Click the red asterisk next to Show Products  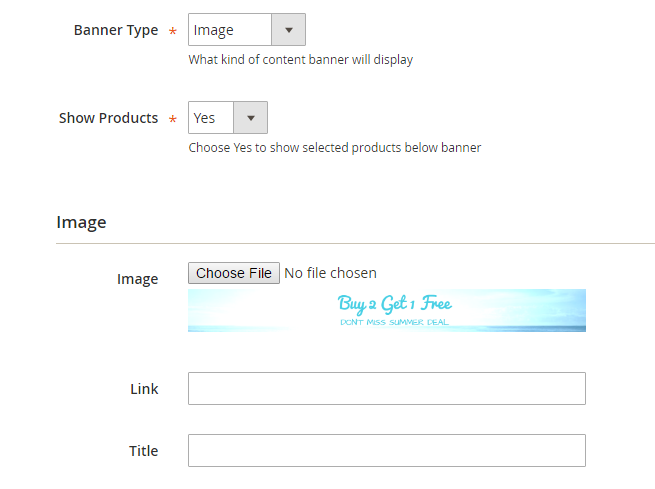tap(173, 119)
